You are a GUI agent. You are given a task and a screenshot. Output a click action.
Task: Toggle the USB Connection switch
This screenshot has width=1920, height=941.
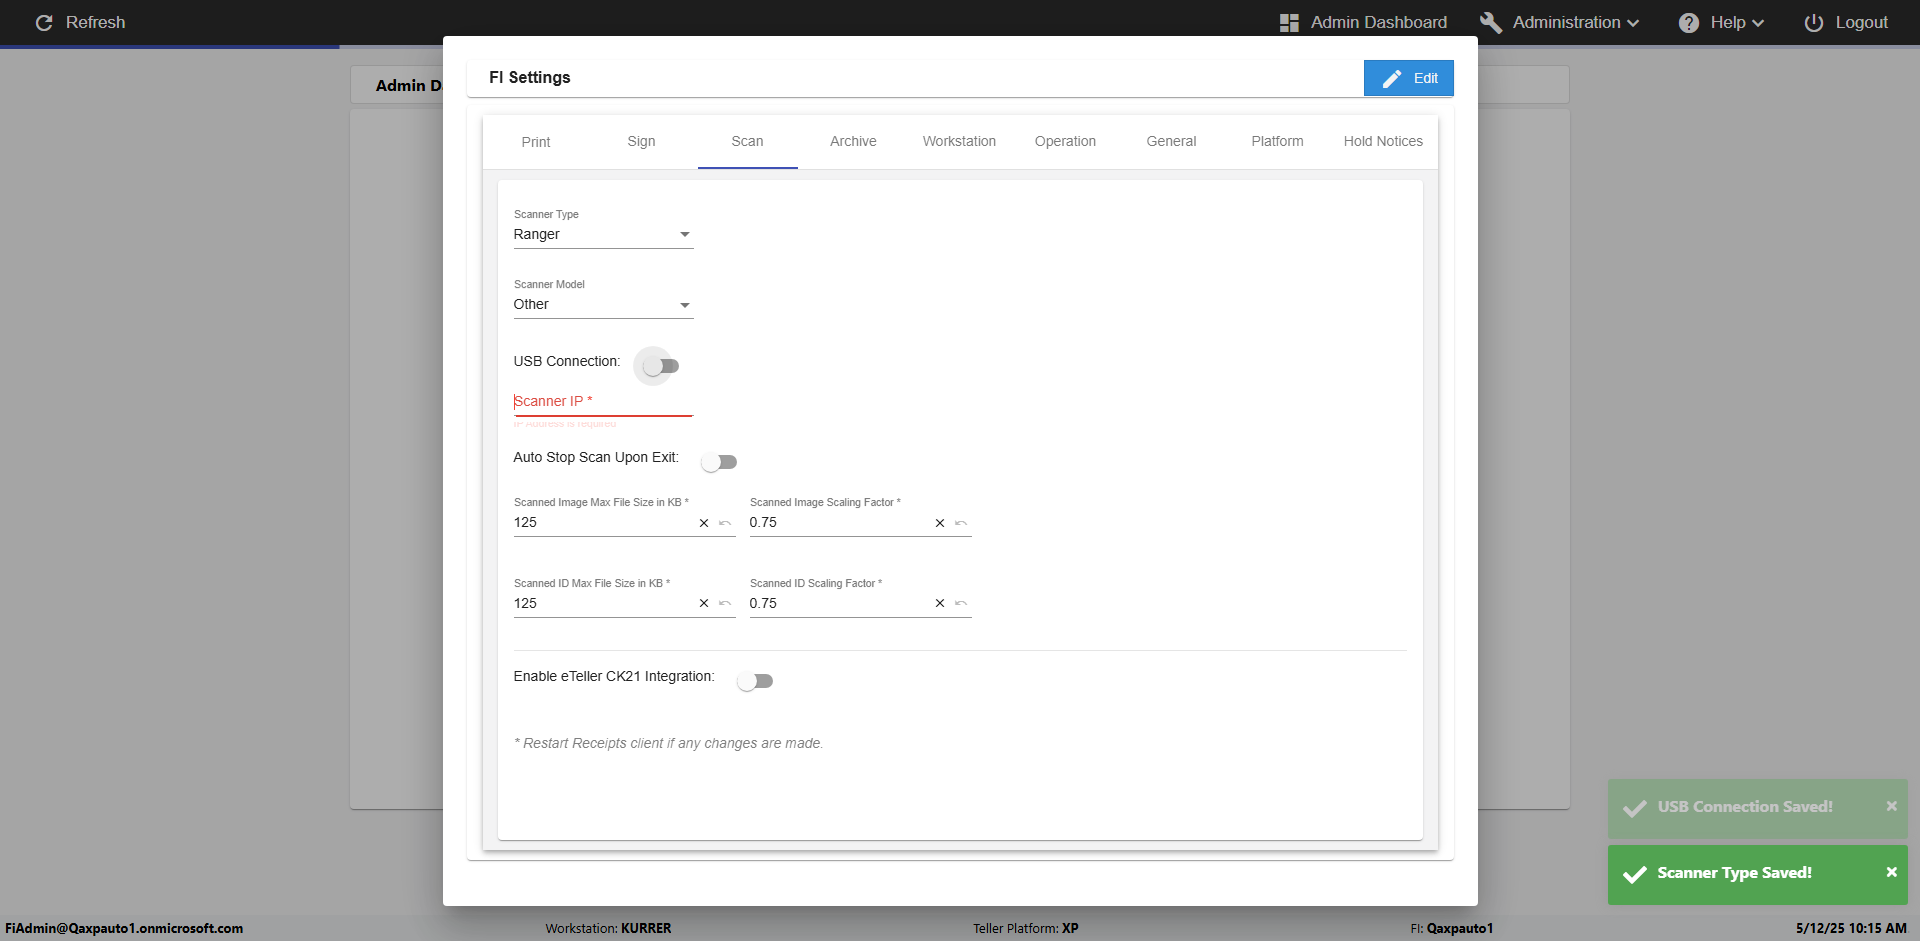coord(661,366)
